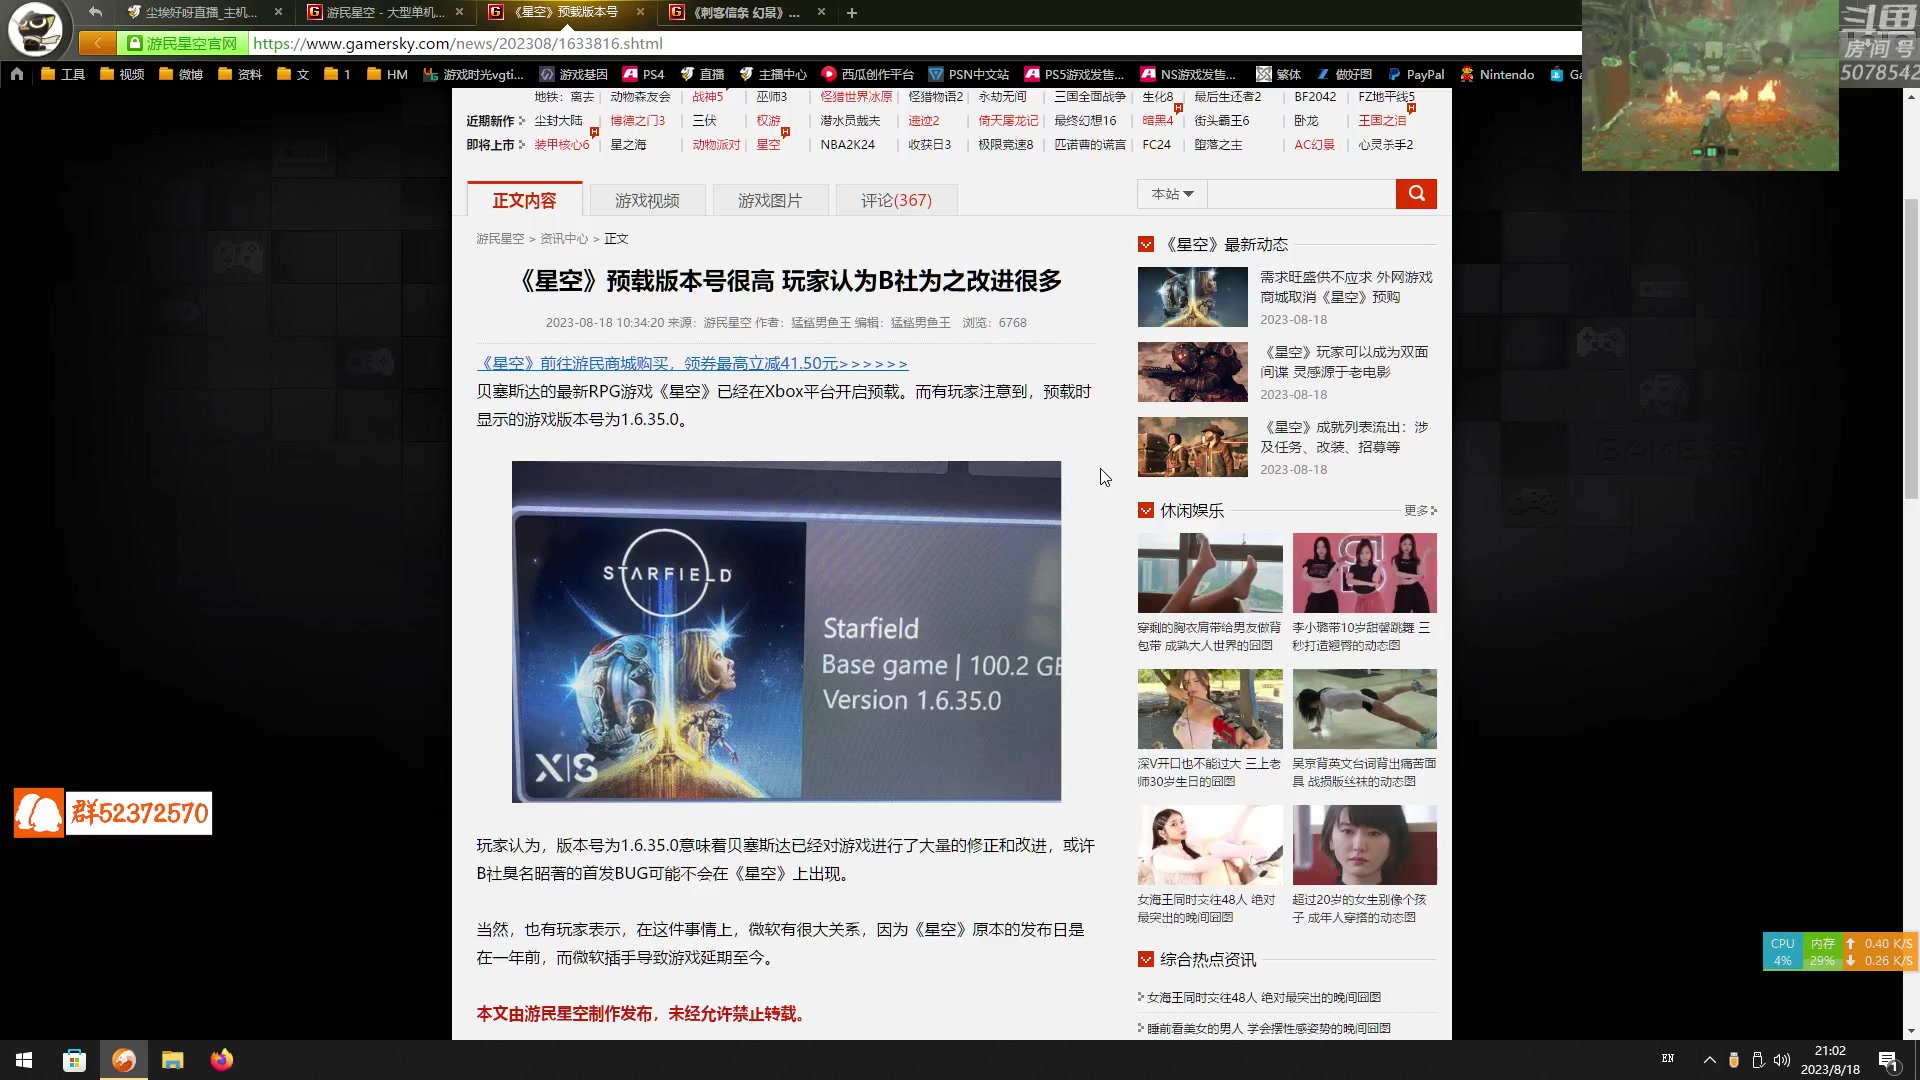Open the 微博 bookmarks folder
The width and height of the screenshot is (1920, 1080).
[x=181, y=74]
